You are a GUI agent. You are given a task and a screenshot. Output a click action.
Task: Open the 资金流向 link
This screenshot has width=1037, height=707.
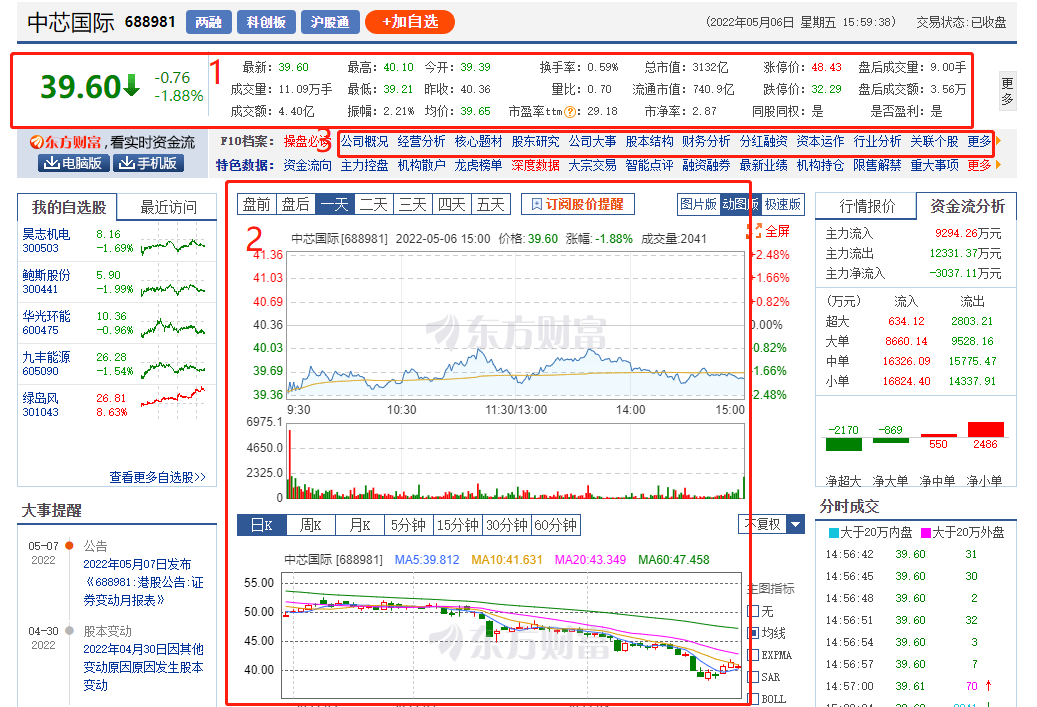tap(308, 165)
